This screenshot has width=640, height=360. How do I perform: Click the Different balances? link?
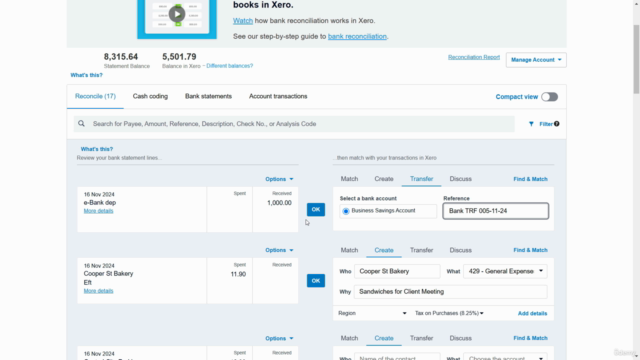click(229, 66)
